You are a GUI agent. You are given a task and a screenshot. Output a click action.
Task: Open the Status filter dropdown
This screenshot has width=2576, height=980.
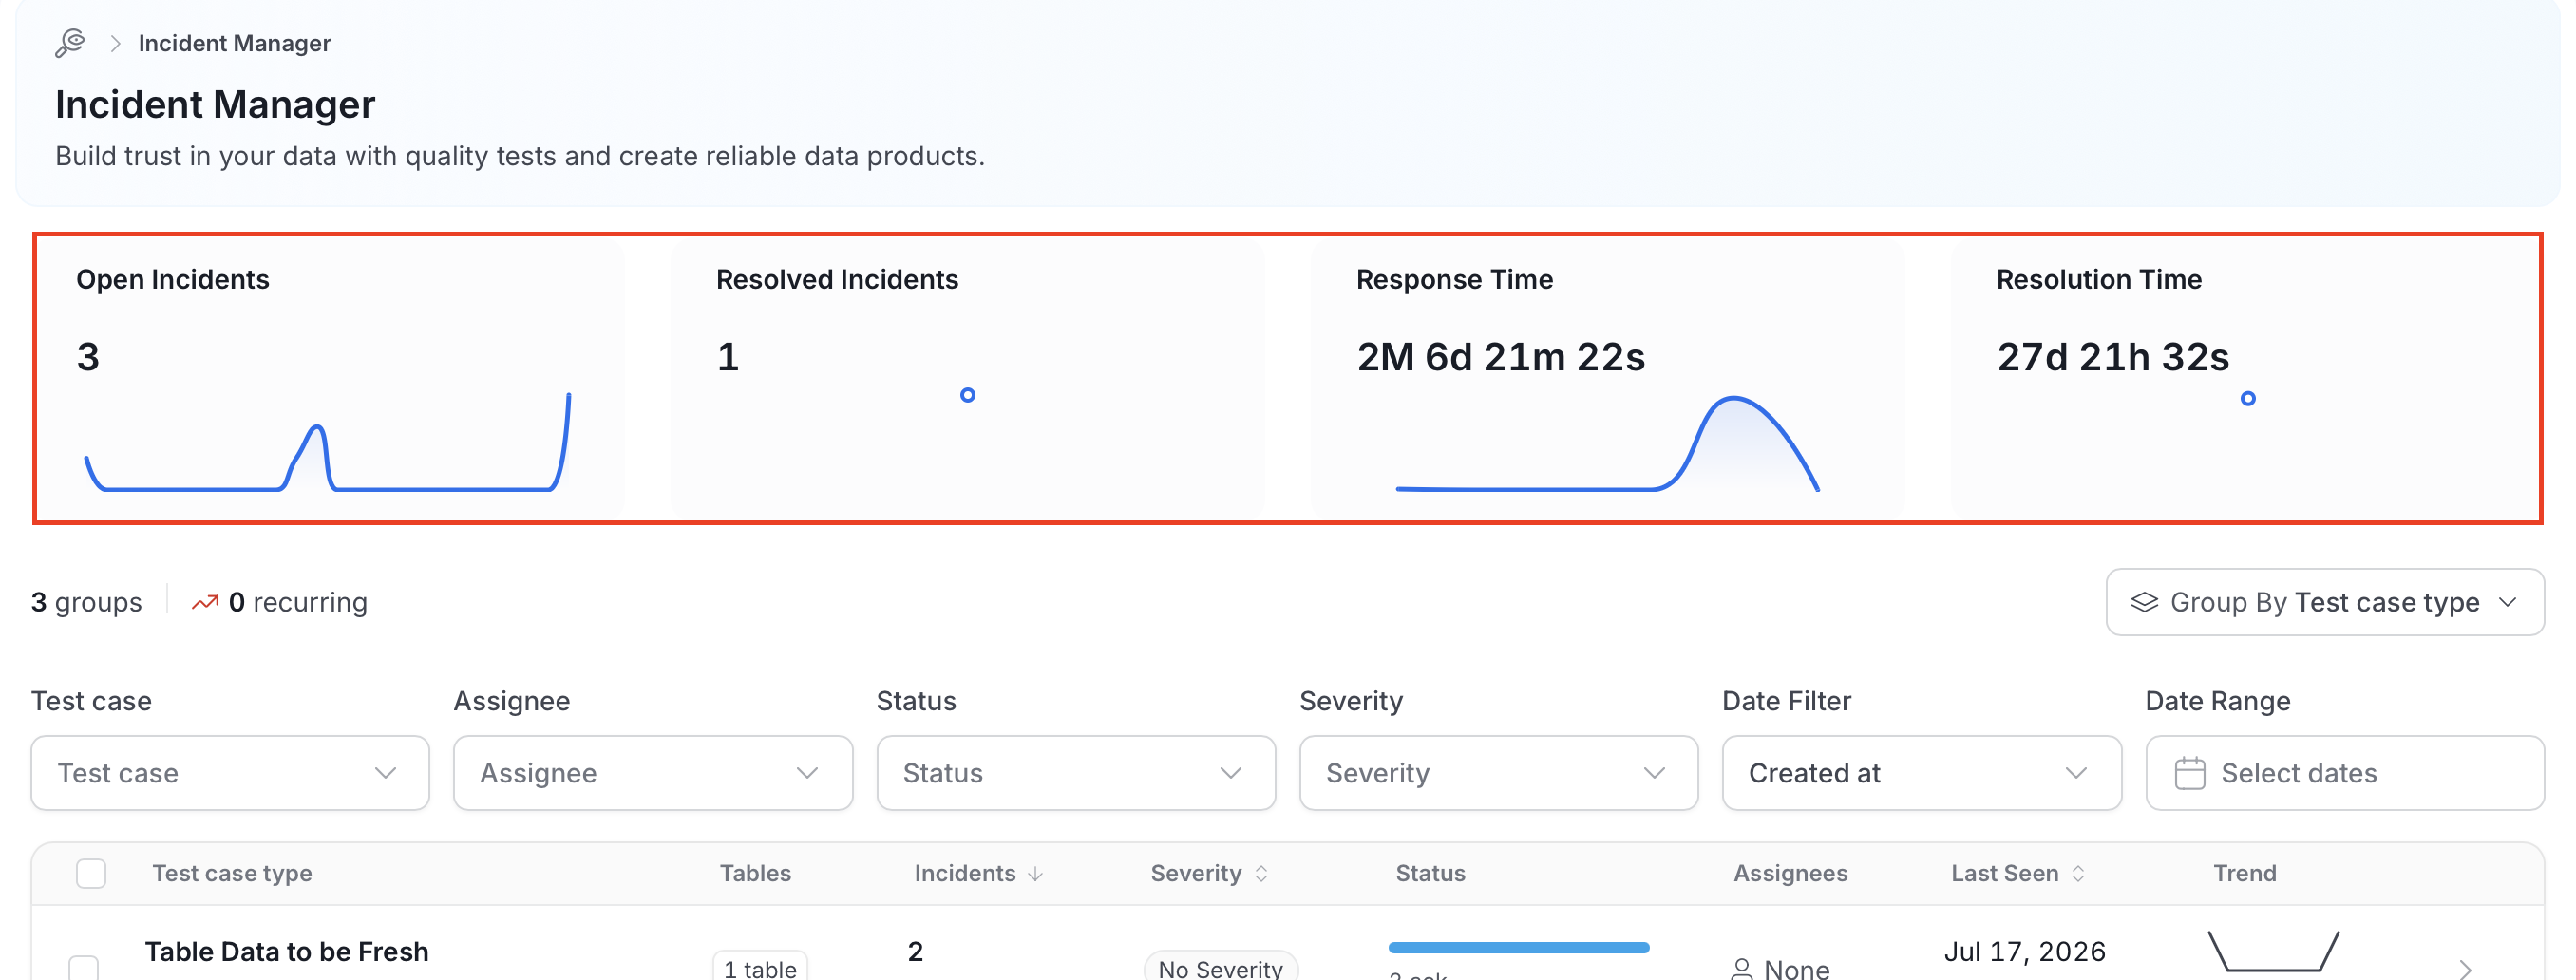(x=1076, y=773)
